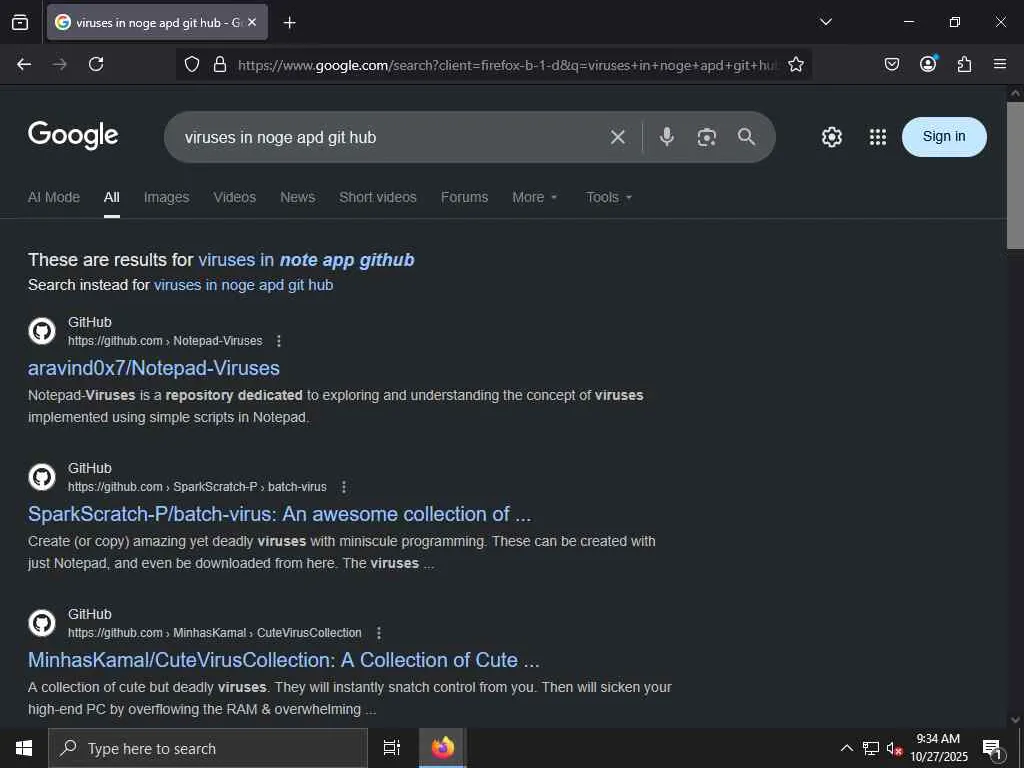
Task: Reload the current page
Action: (96, 64)
